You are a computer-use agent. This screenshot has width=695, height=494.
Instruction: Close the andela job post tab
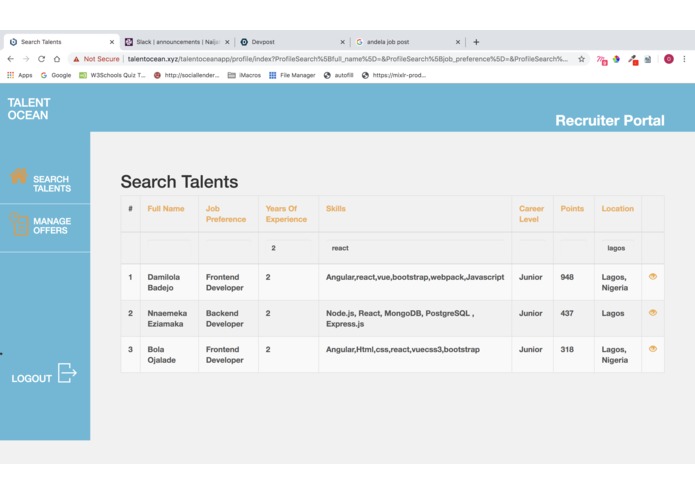click(x=458, y=42)
